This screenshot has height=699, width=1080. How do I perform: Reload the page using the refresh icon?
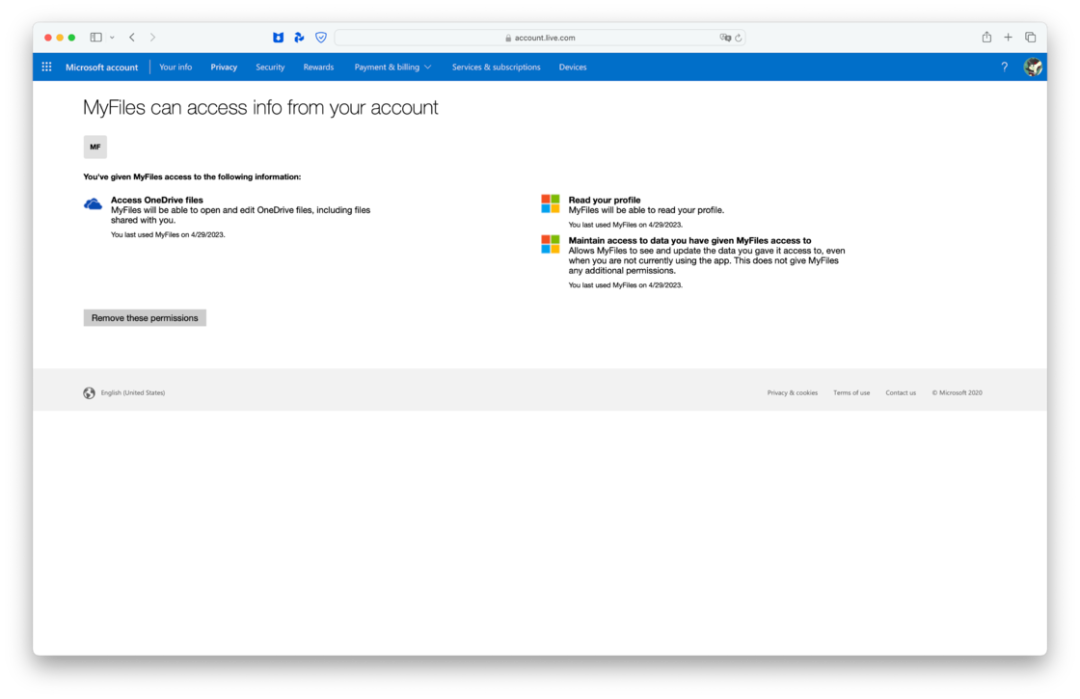[x=738, y=38]
